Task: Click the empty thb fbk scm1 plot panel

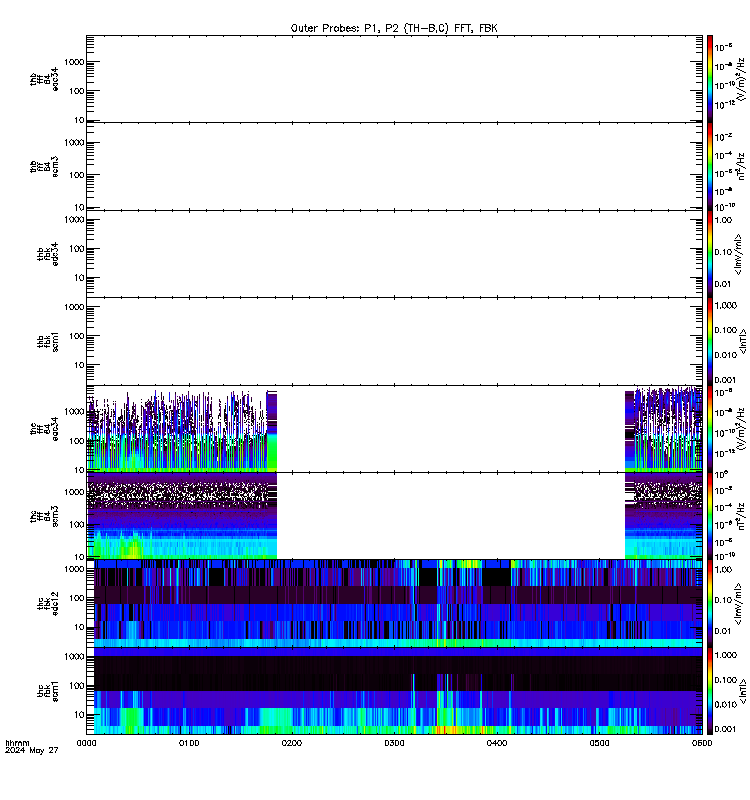Action: (394, 342)
